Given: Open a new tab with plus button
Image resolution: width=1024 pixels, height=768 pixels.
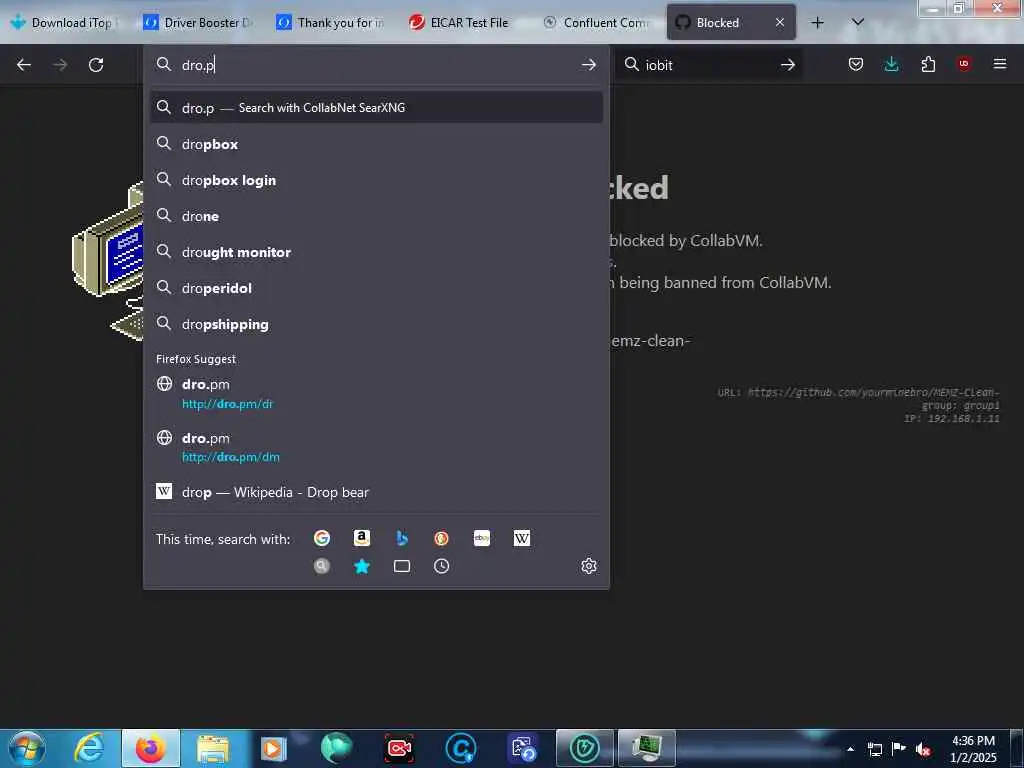Looking at the screenshot, I should click(817, 23).
